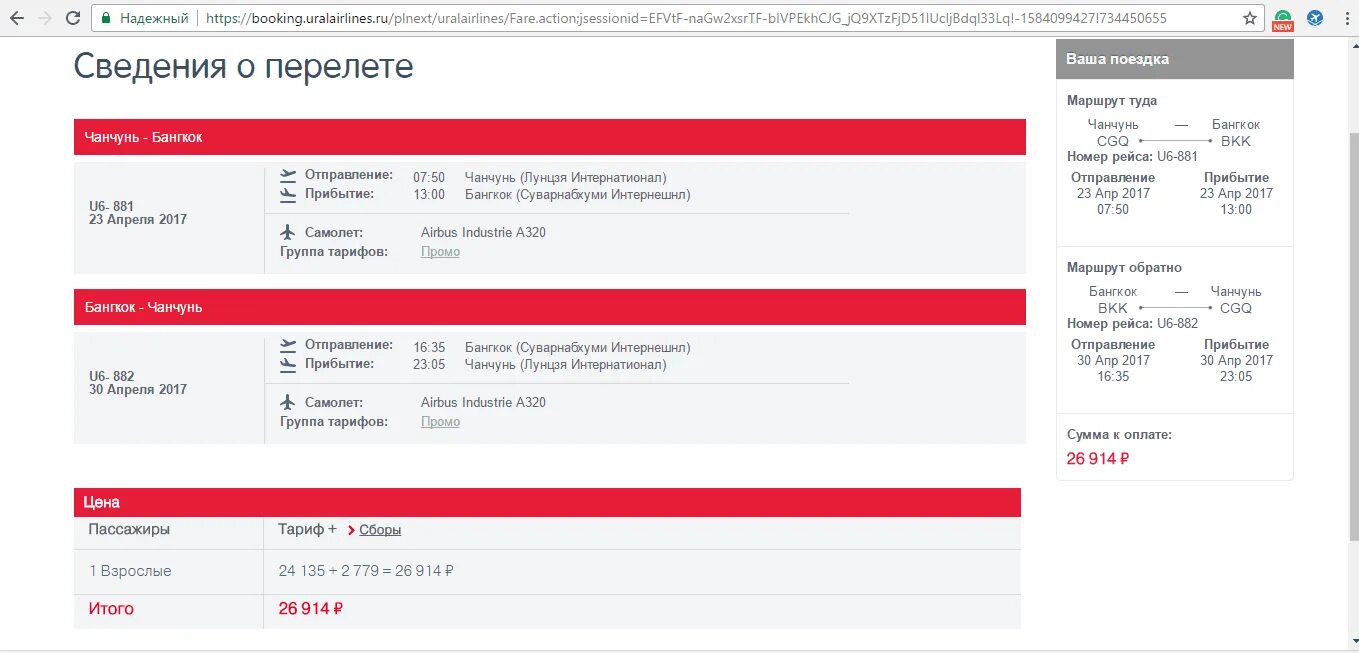Click Номер рейса: U6-881 in the sidebar
Viewport: 1359px width, 653px height.
coord(1132,157)
